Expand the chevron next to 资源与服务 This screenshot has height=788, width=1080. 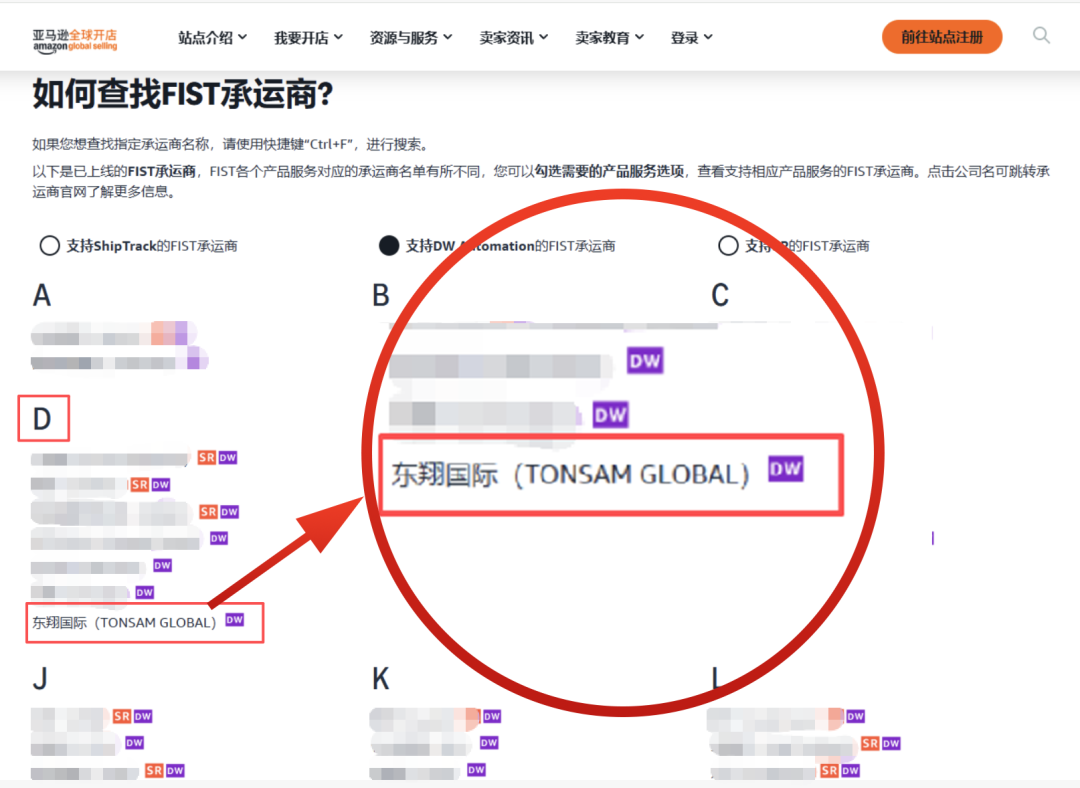tap(448, 37)
